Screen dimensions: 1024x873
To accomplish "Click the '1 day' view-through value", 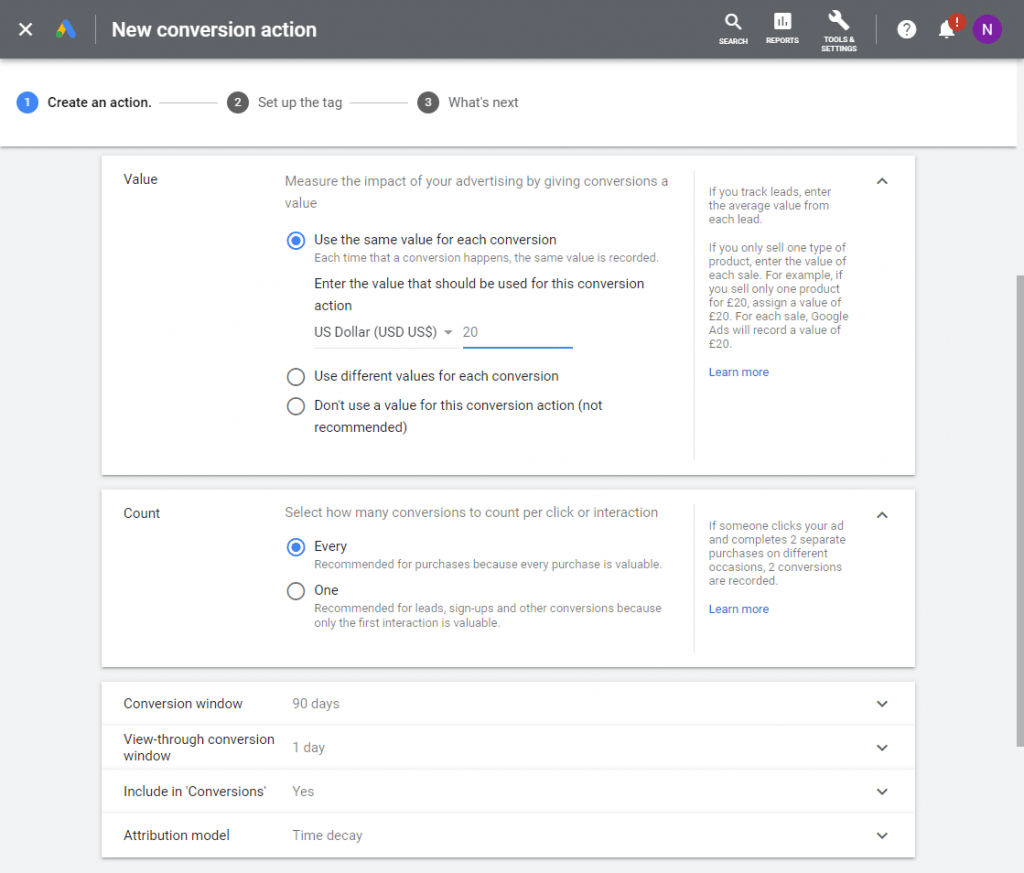I will tap(308, 748).
